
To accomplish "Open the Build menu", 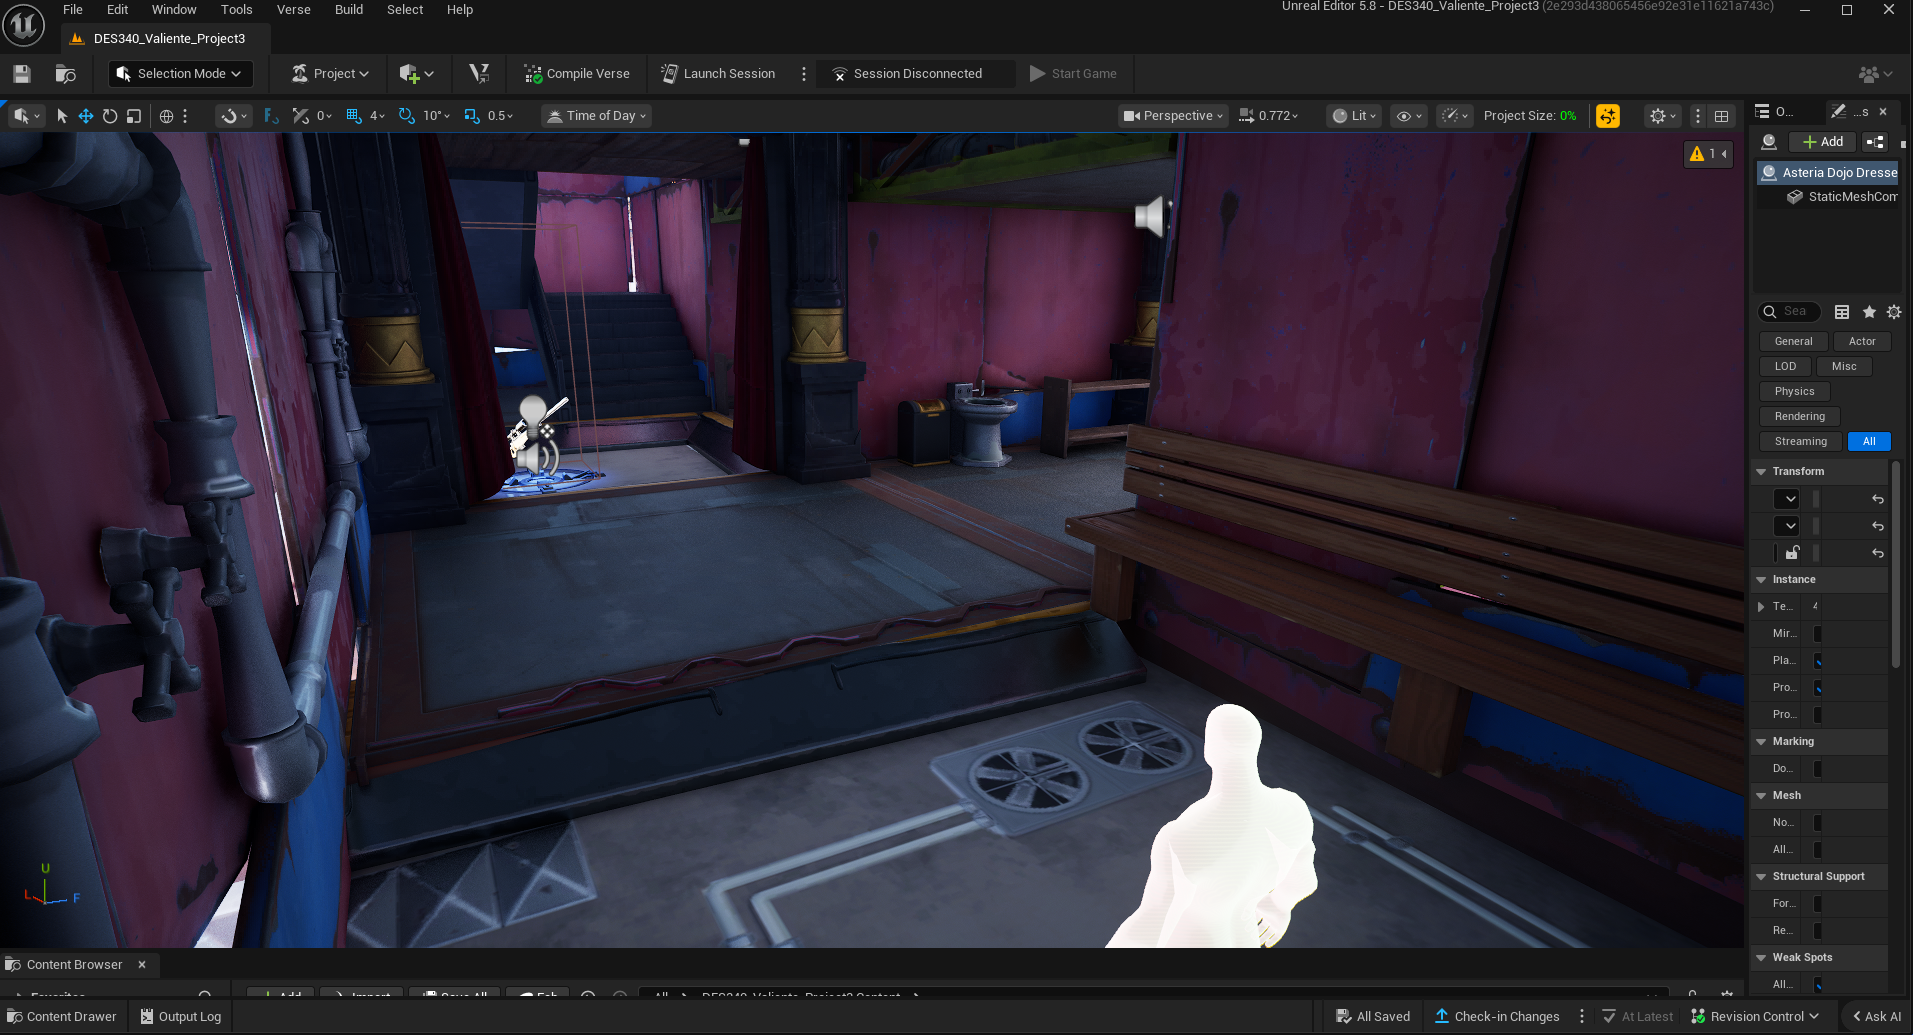I will pyautogui.click(x=349, y=10).
